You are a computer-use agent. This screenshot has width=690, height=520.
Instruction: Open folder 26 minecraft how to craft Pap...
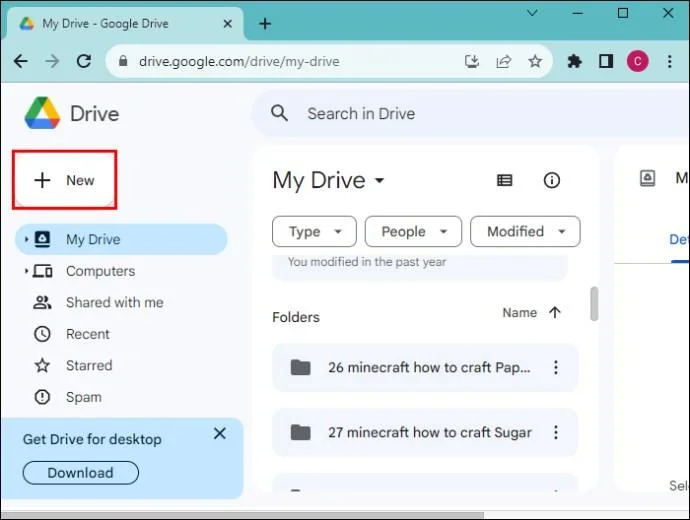425,367
